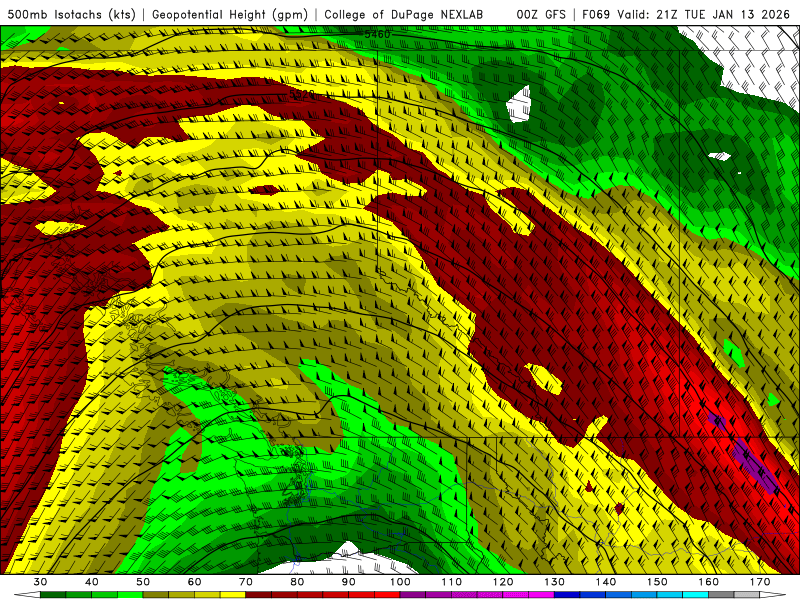Click the "21Z TUE JAN 13 2026" valid time

coord(723,14)
